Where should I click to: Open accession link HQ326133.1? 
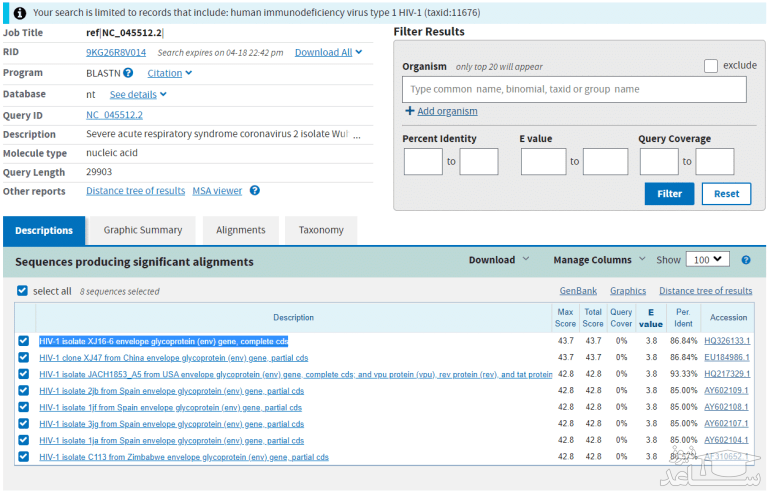pos(726,341)
